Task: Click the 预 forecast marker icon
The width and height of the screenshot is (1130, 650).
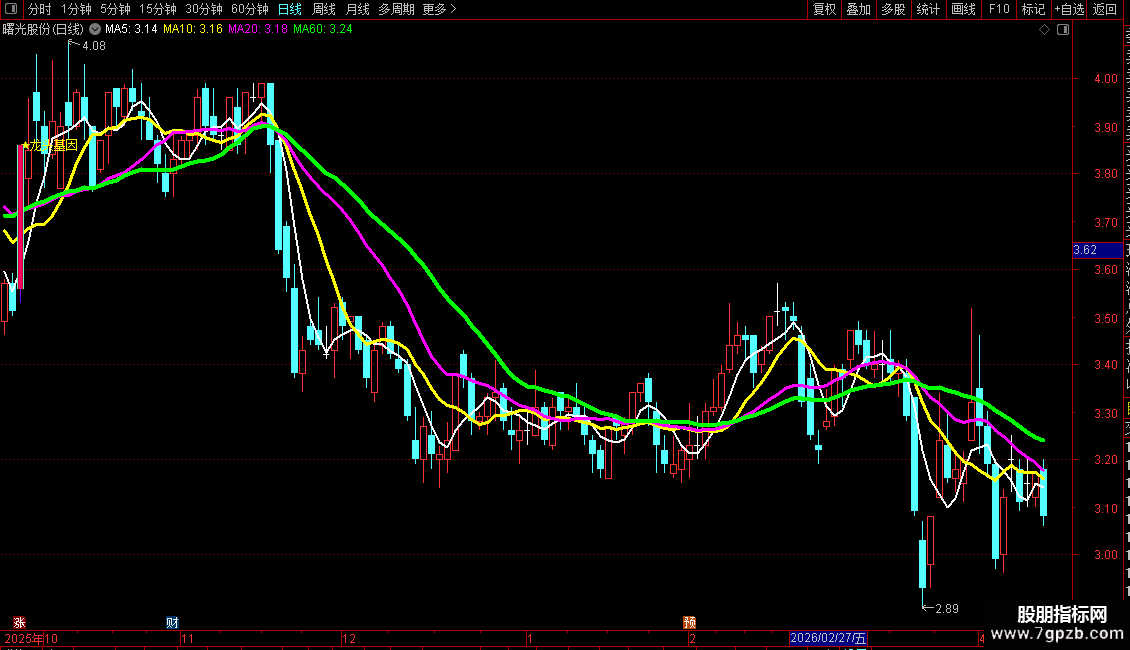Action: pos(689,622)
